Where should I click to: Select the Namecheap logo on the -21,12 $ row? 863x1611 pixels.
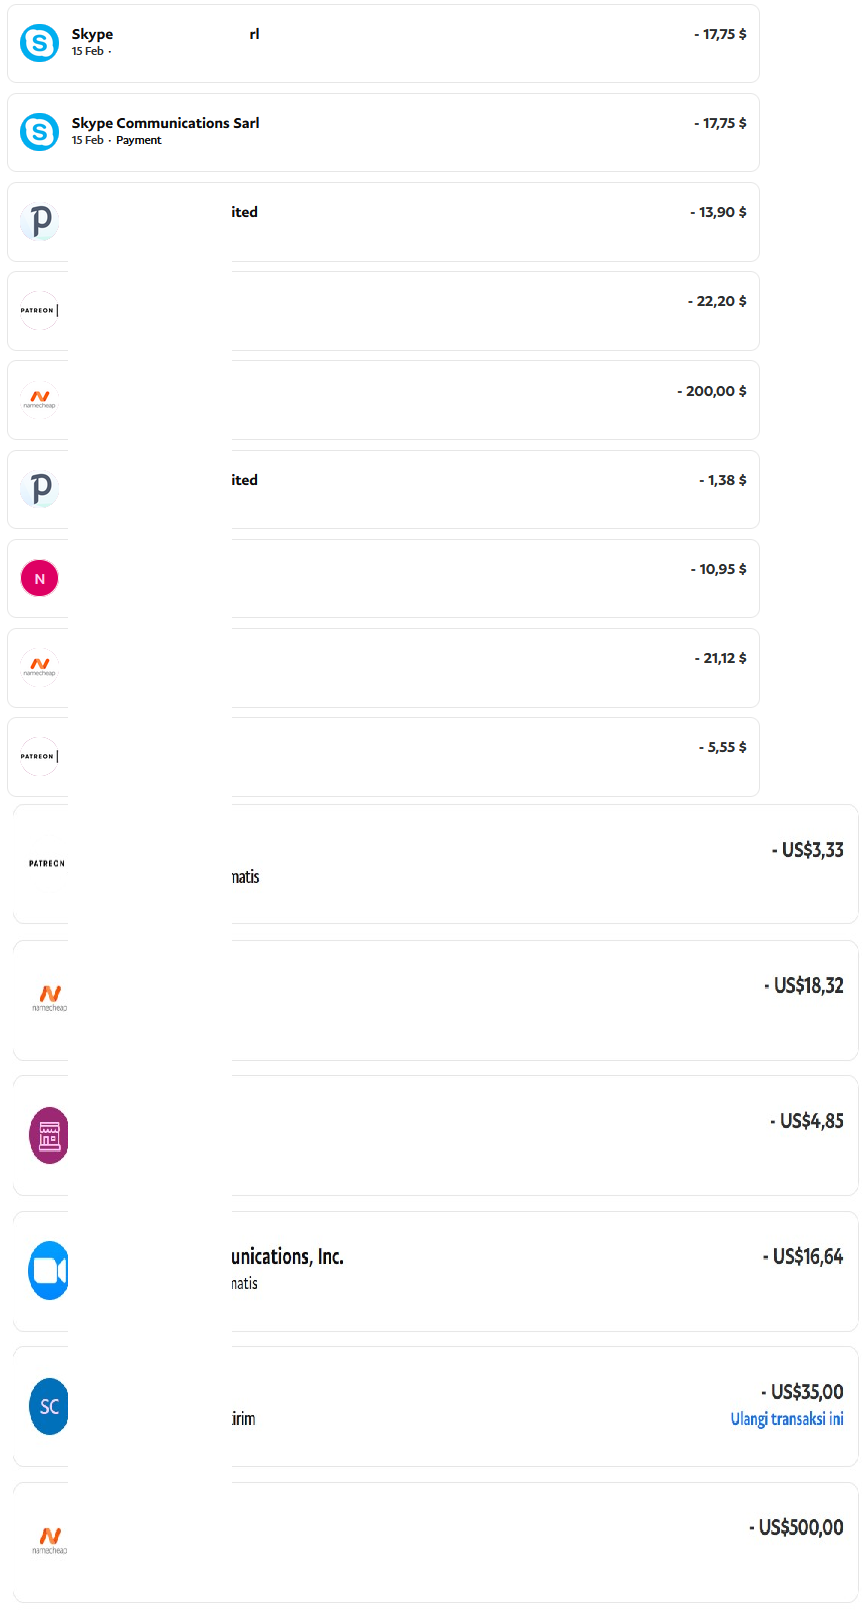point(40,667)
